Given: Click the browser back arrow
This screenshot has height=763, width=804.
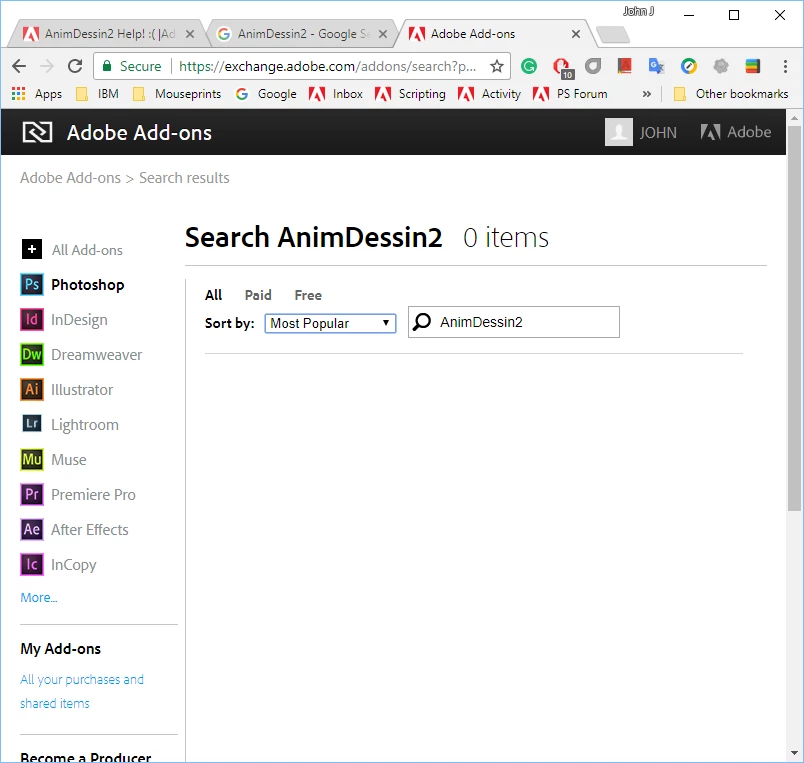Looking at the screenshot, I should click(19, 66).
